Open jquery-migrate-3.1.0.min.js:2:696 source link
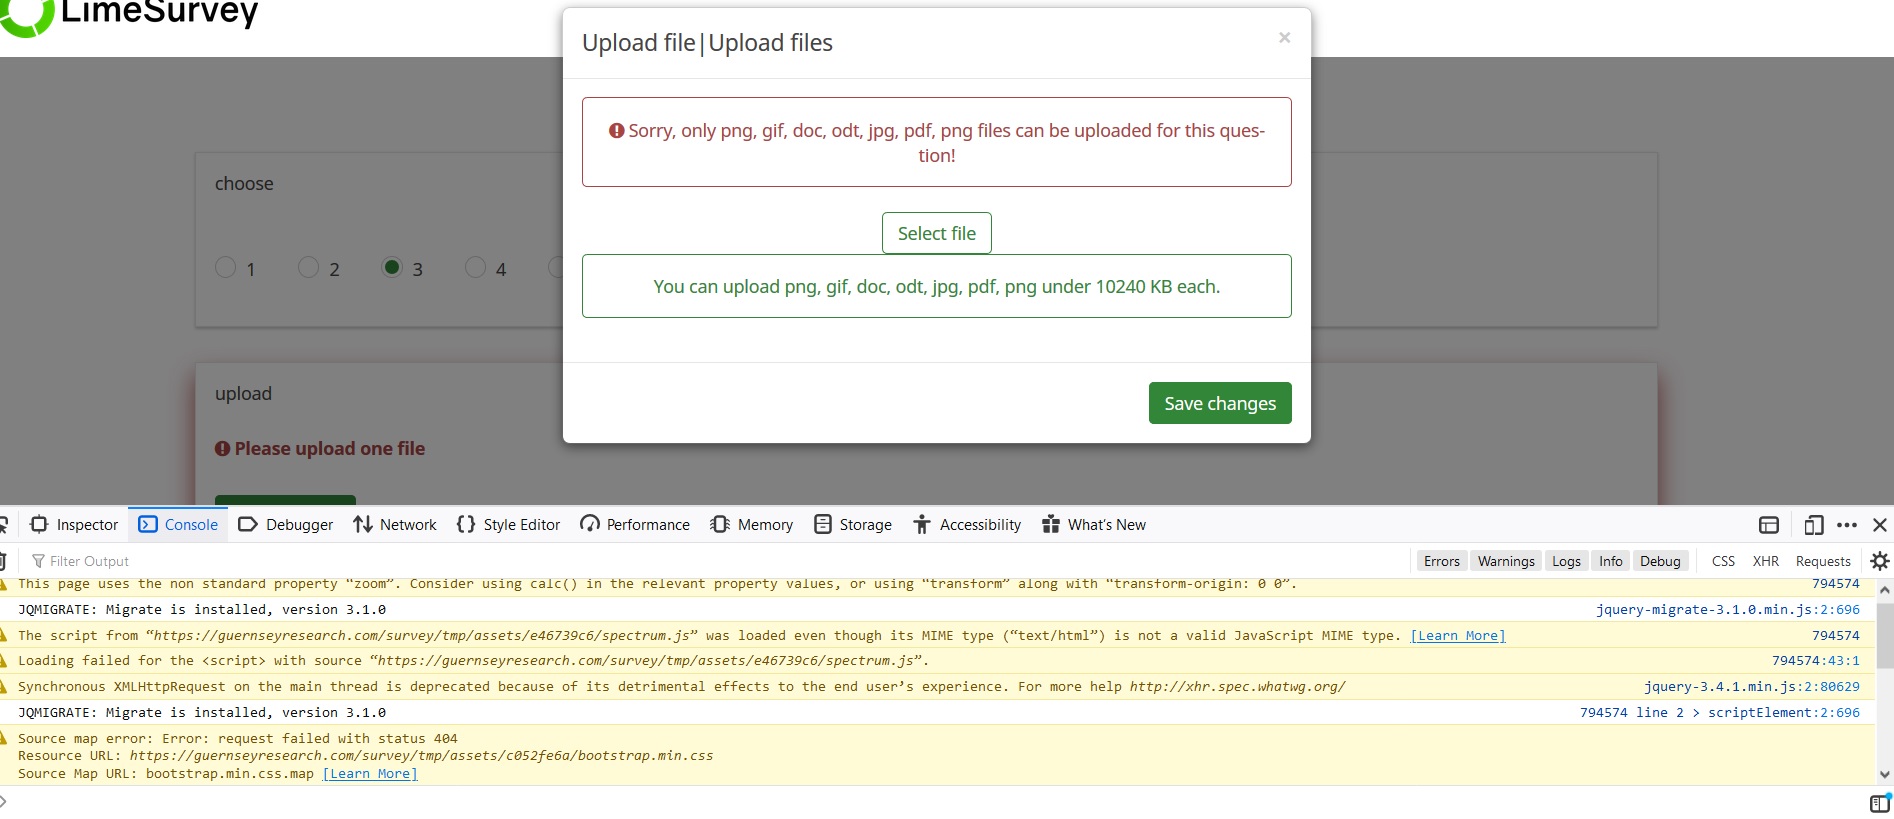The width and height of the screenshot is (1894, 819). coord(1728,610)
